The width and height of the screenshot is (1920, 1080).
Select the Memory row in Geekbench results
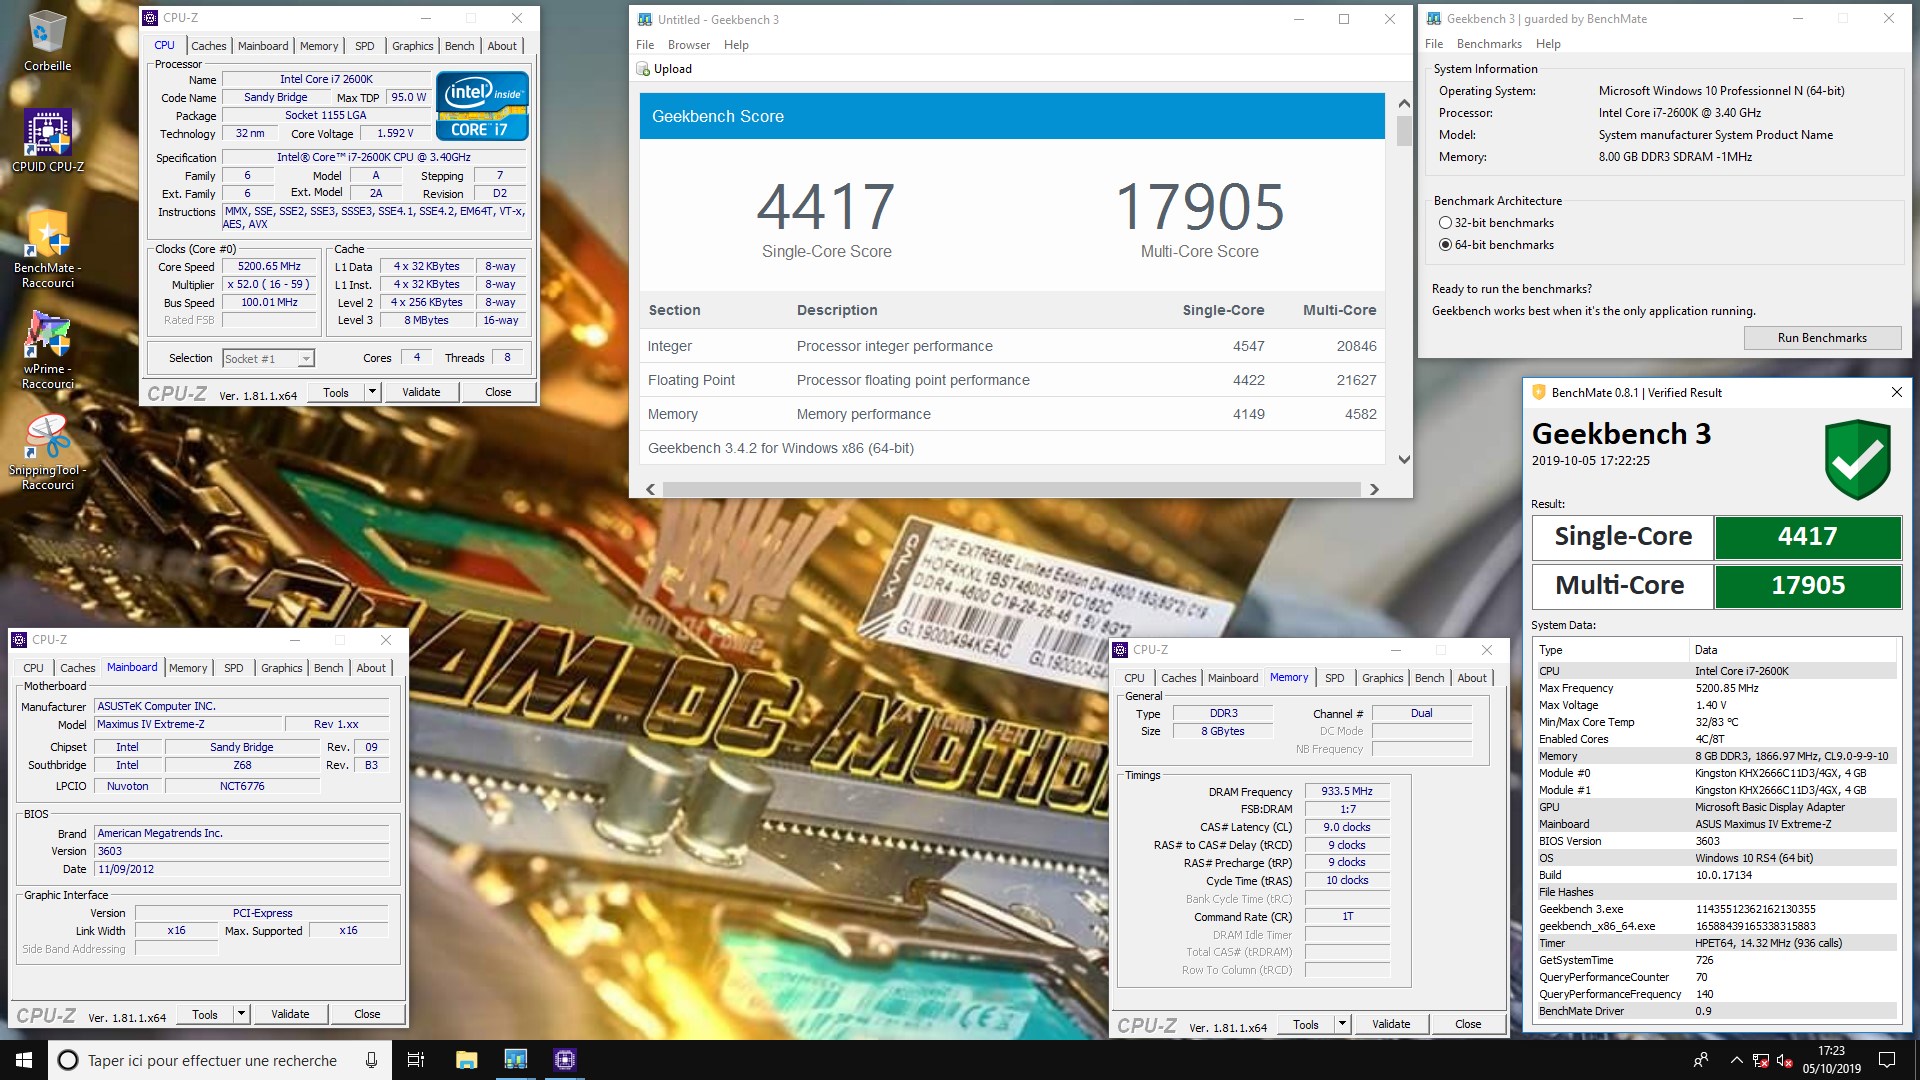pyautogui.click(x=1011, y=414)
